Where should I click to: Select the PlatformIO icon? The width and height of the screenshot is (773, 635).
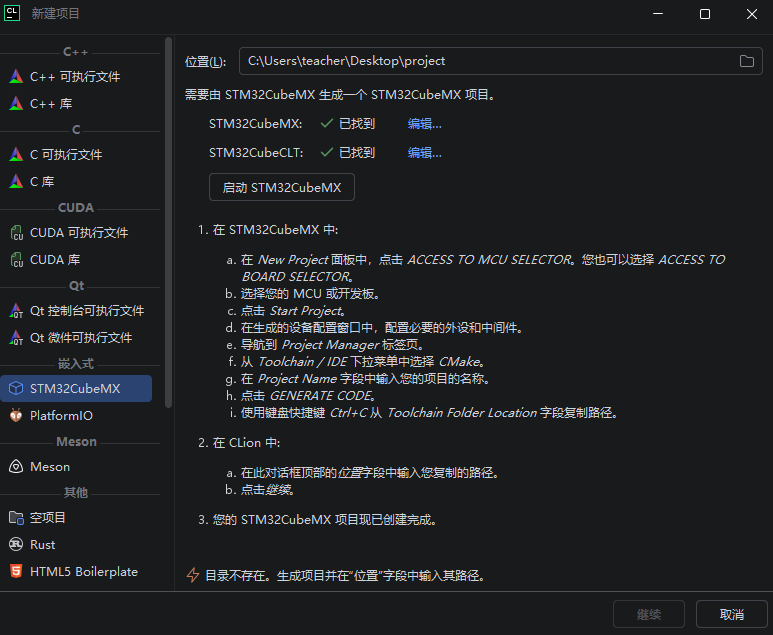coord(16,416)
